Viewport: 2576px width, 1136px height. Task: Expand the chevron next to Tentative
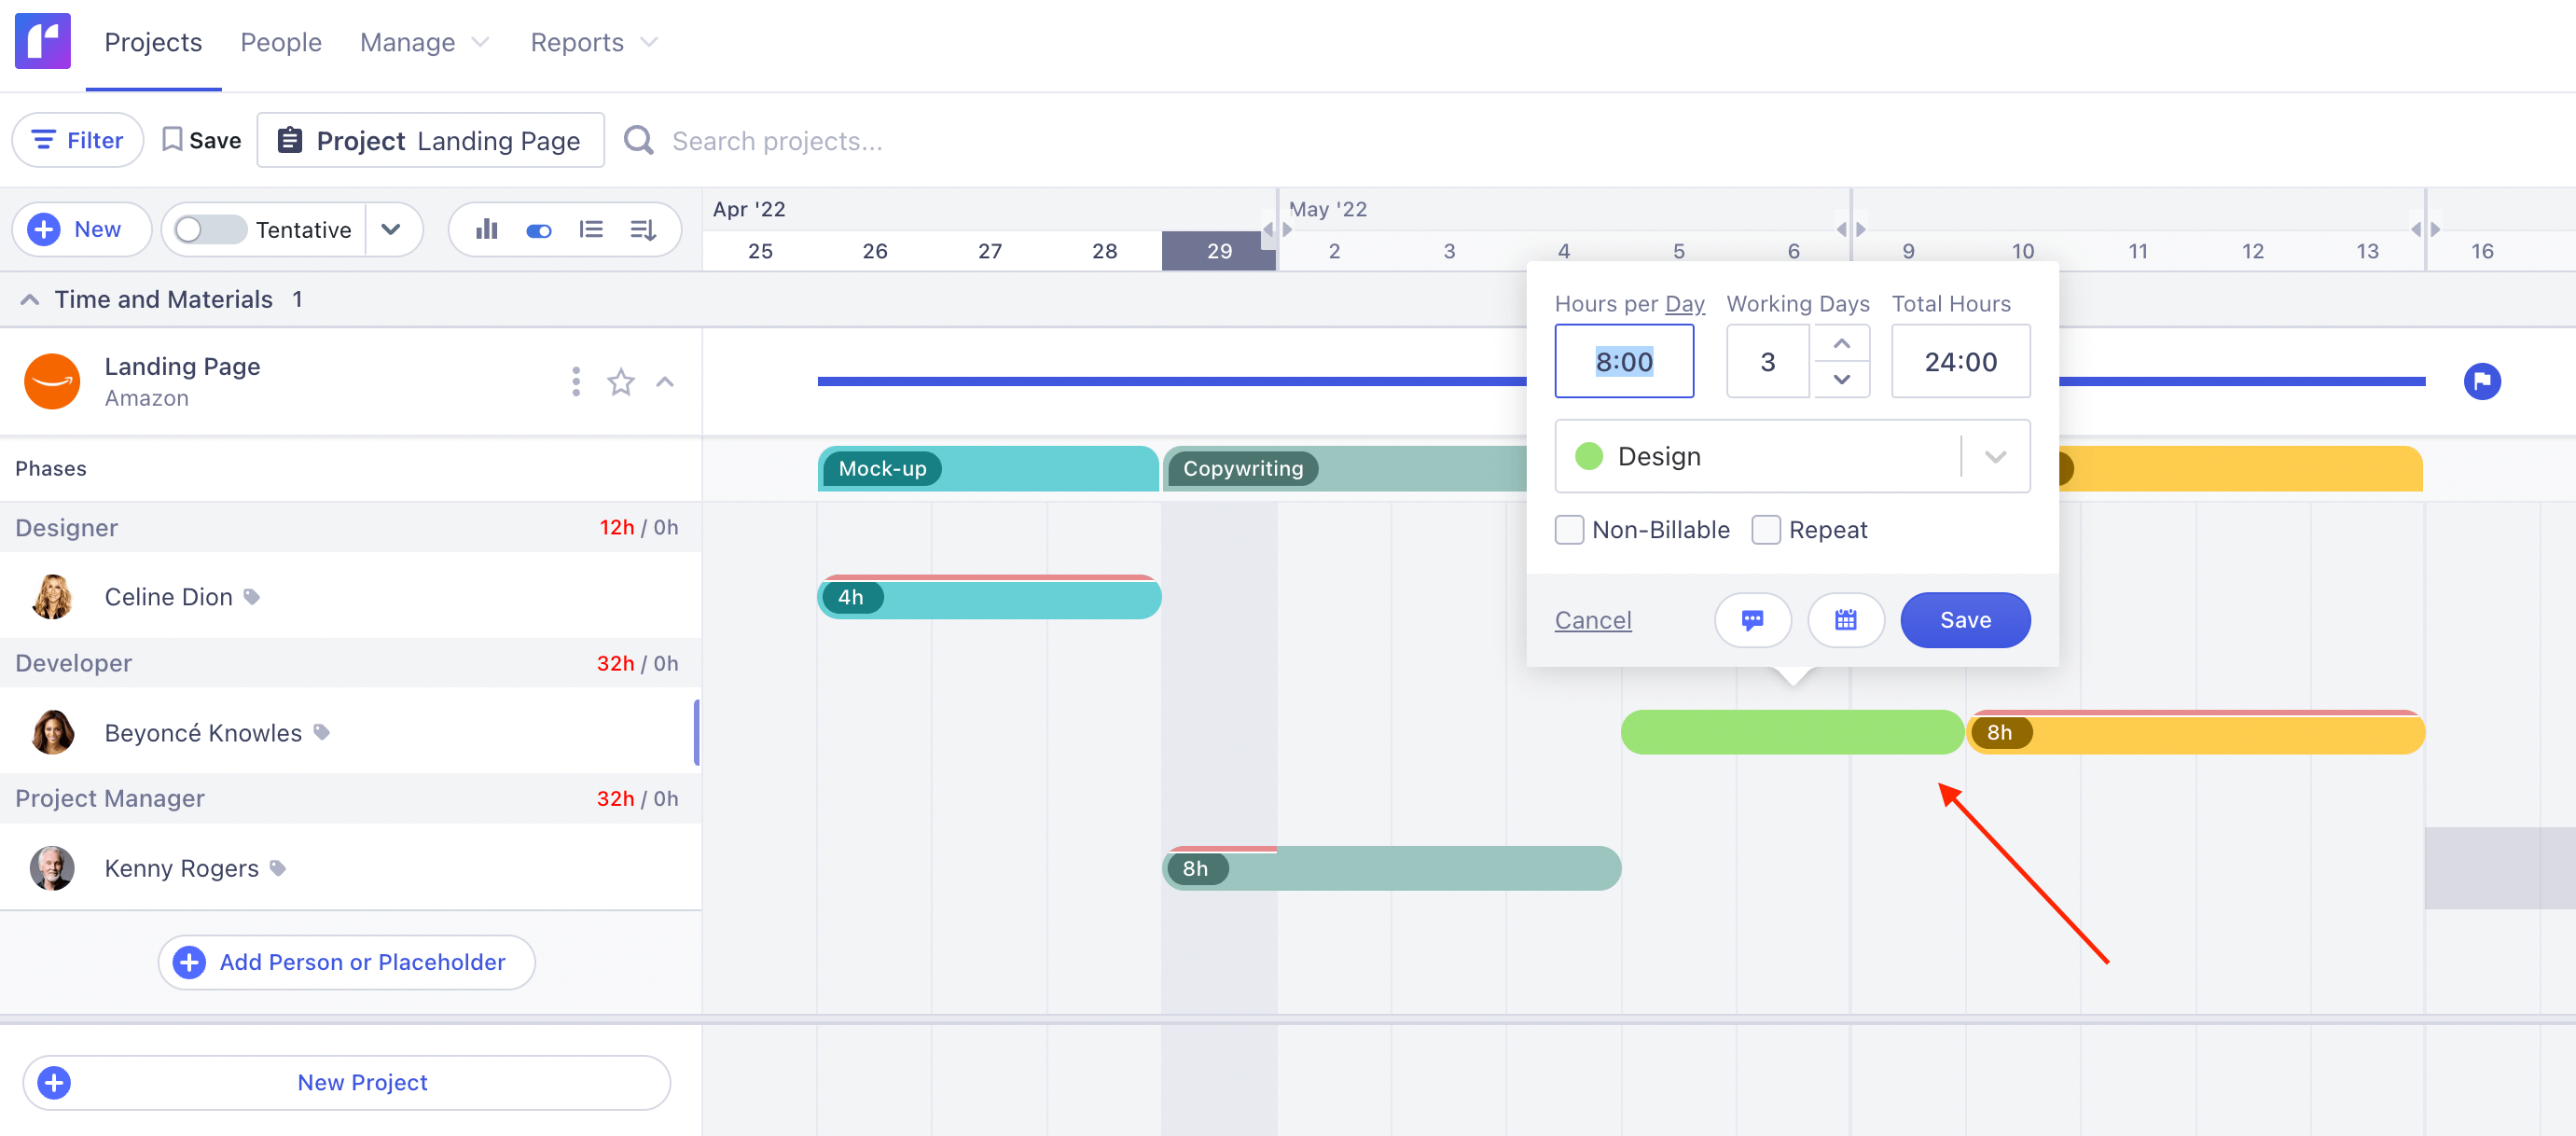tap(392, 229)
